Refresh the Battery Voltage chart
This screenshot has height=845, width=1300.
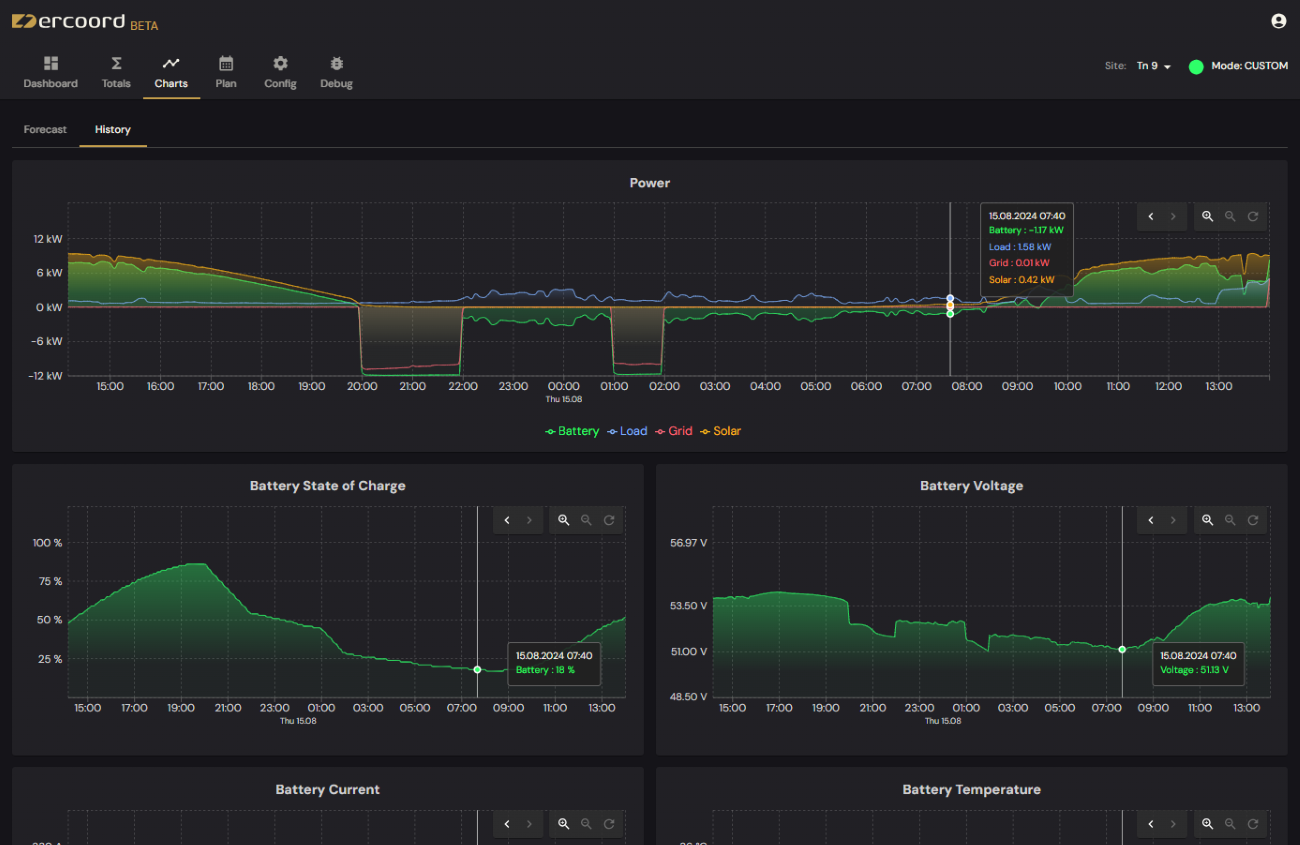(1254, 519)
